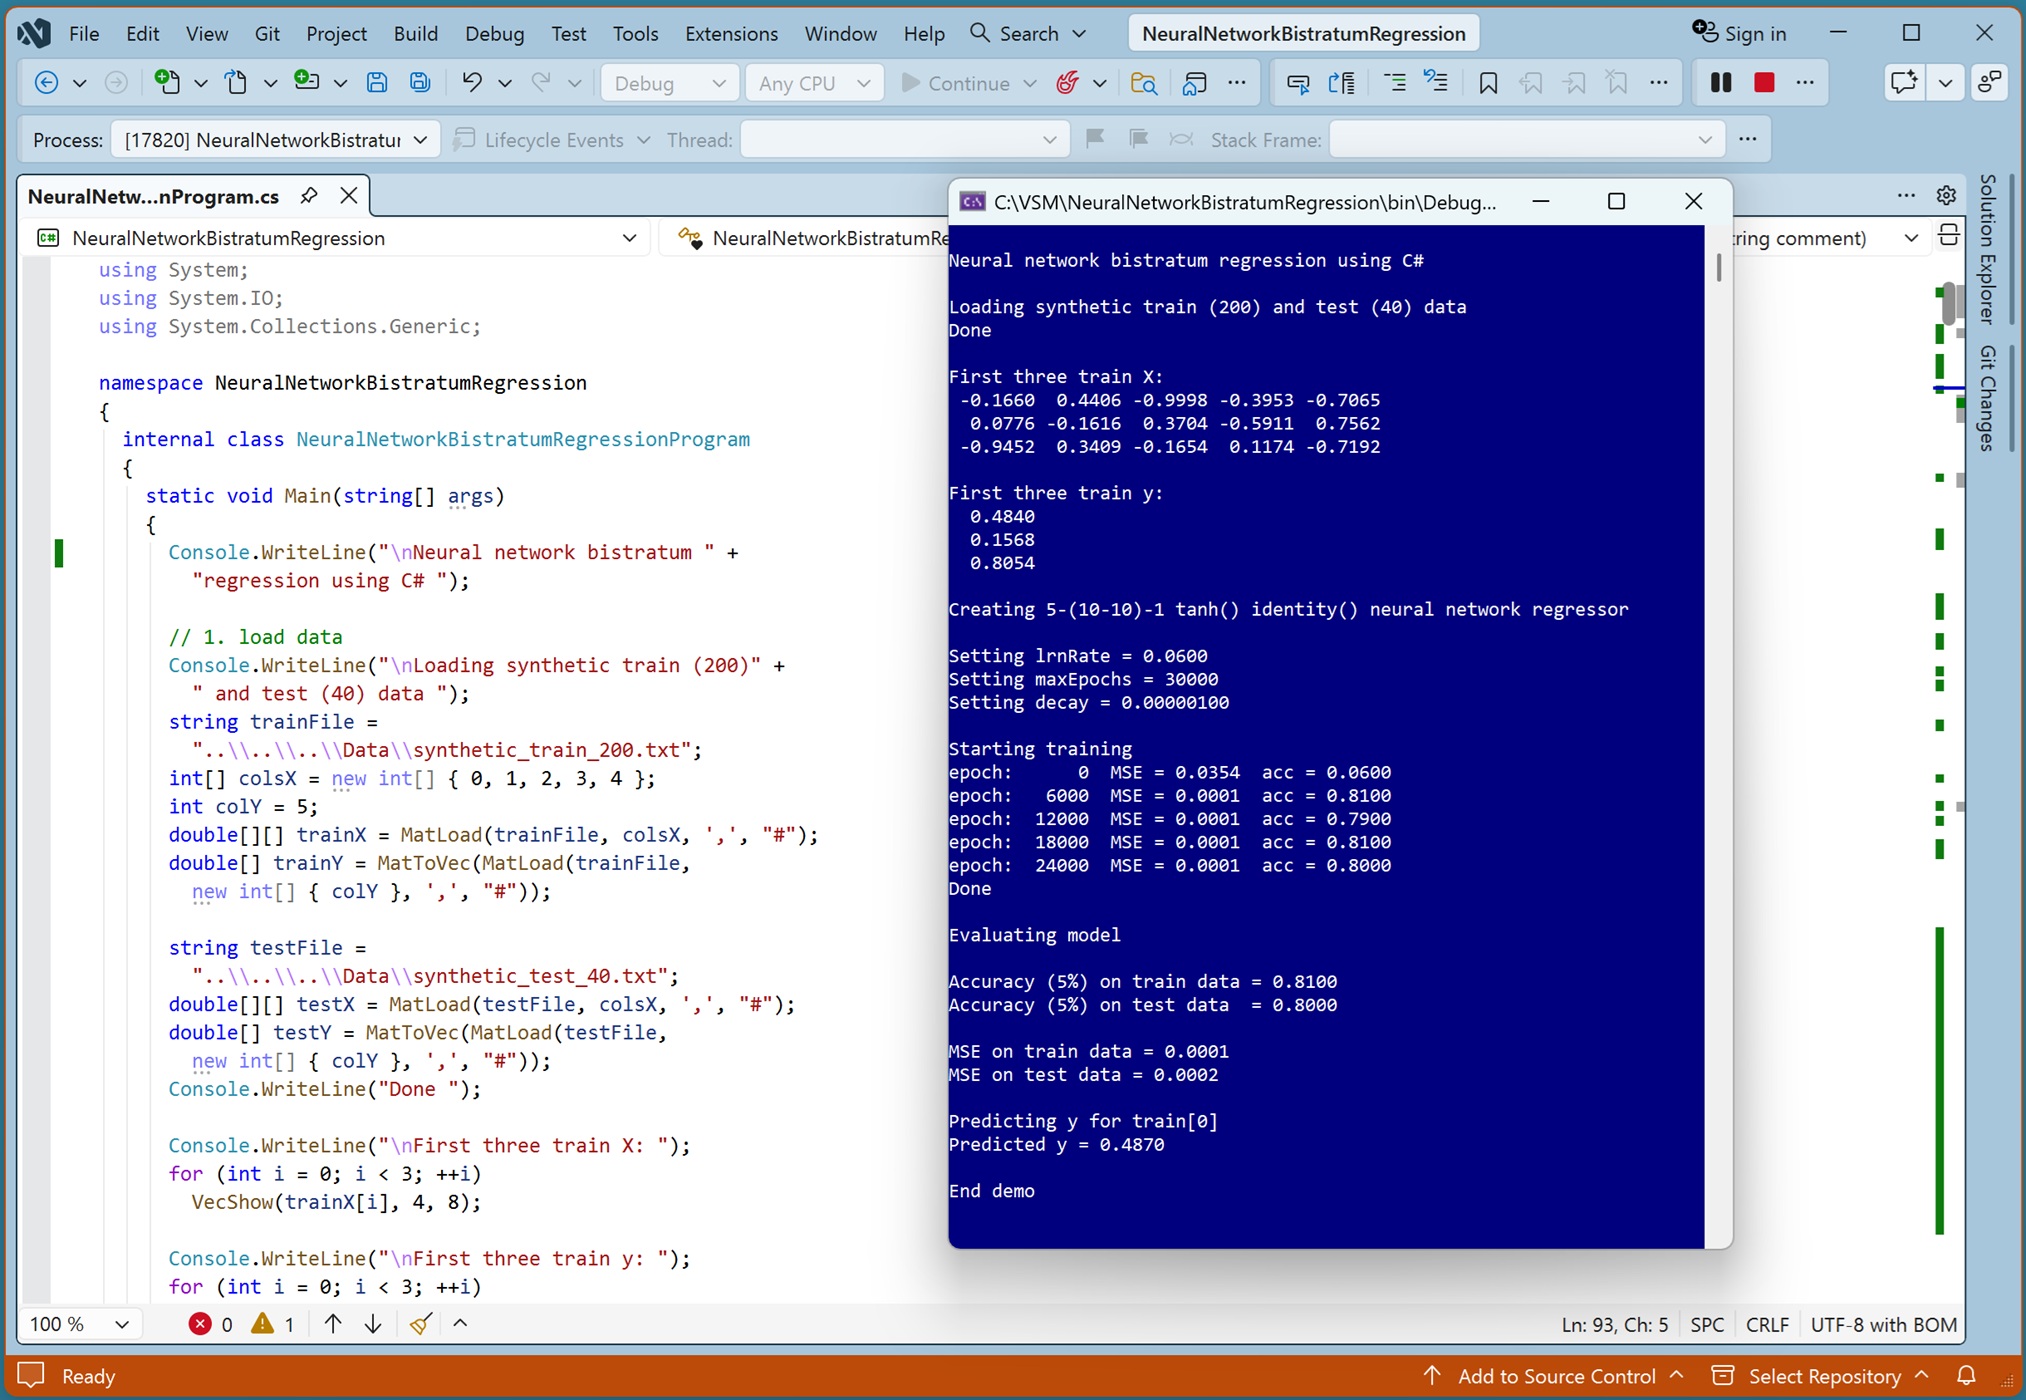Open the Extensions menu

pyautogui.click(x=731, y=33)
